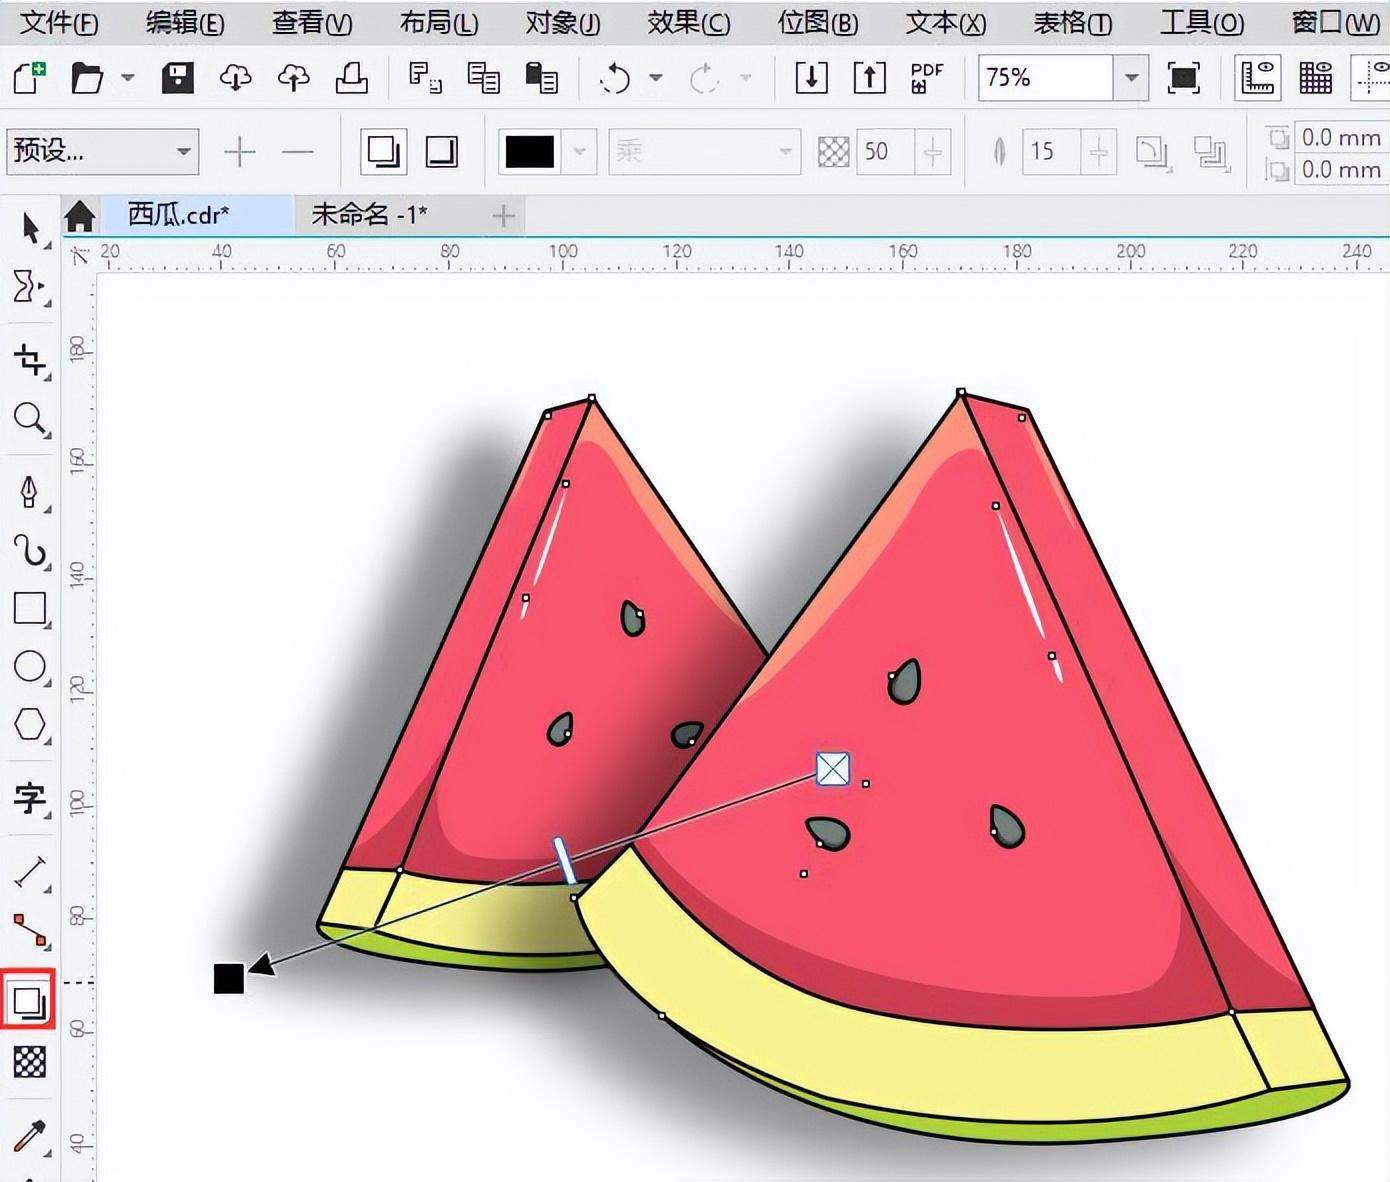Viewport: 1390px width, 1182px height.
Task: Select the Artistic media tool
Action: (x=30, y=550)
